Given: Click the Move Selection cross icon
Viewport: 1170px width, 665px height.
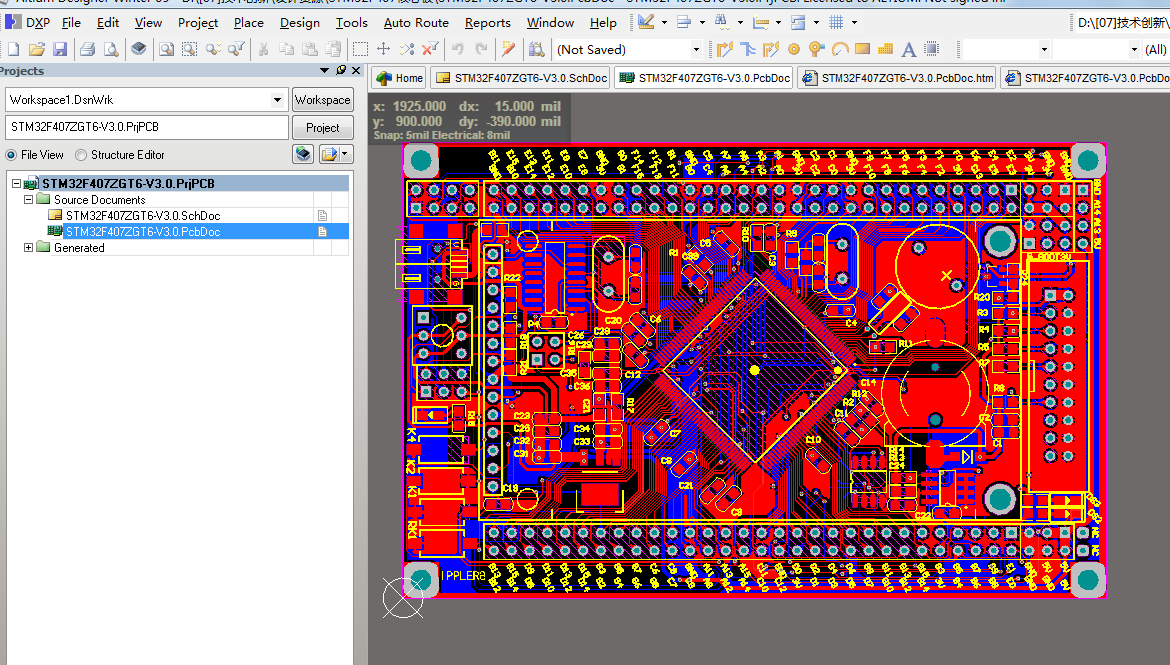Looking at the screenshot, I should (384, 49).
